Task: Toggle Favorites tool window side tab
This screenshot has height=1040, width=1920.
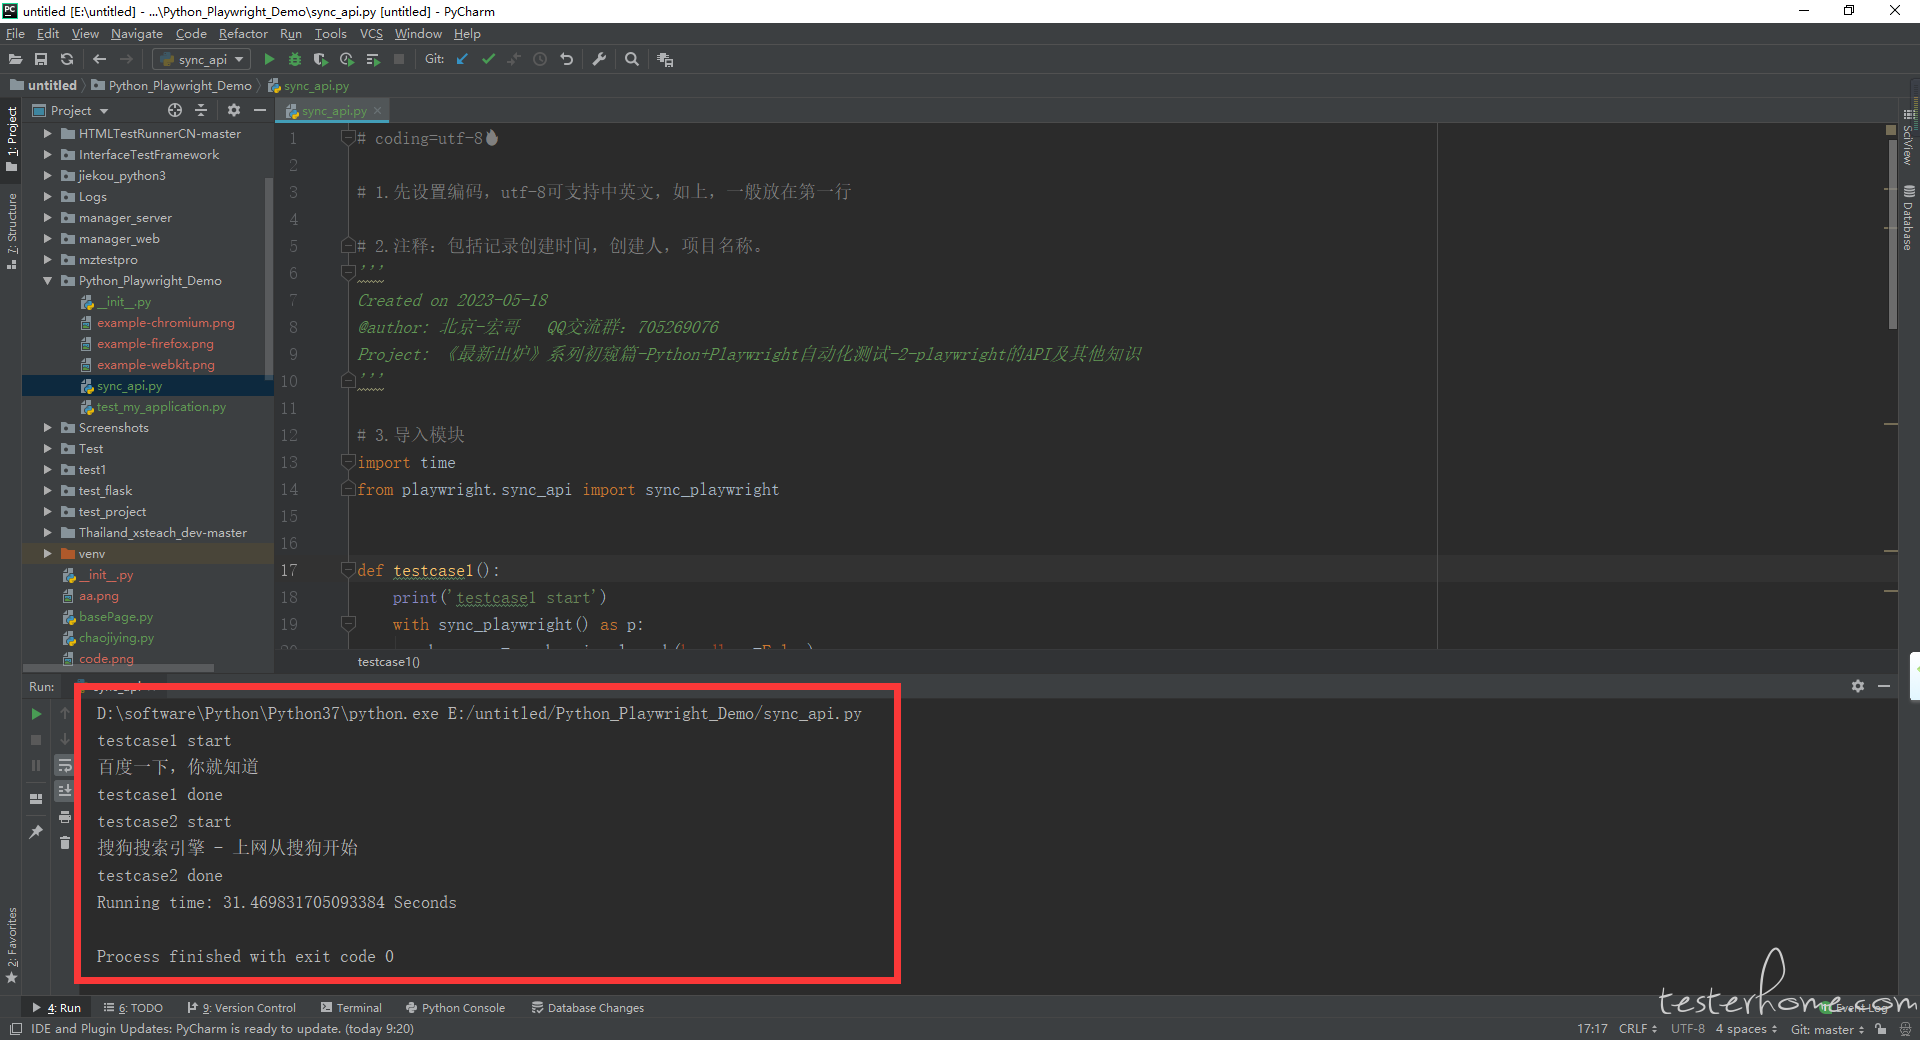Action: (x=11, y=946)
